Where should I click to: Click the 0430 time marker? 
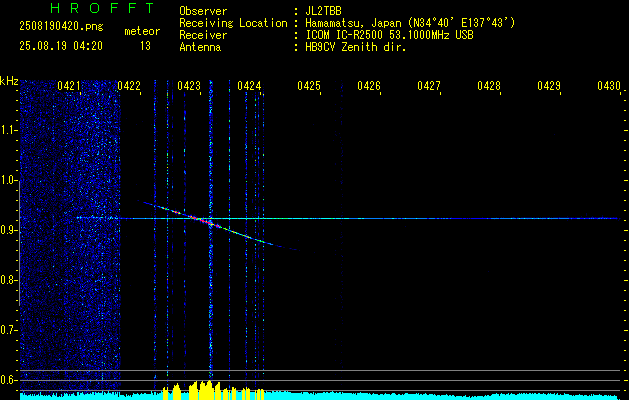tap(609, 86)
